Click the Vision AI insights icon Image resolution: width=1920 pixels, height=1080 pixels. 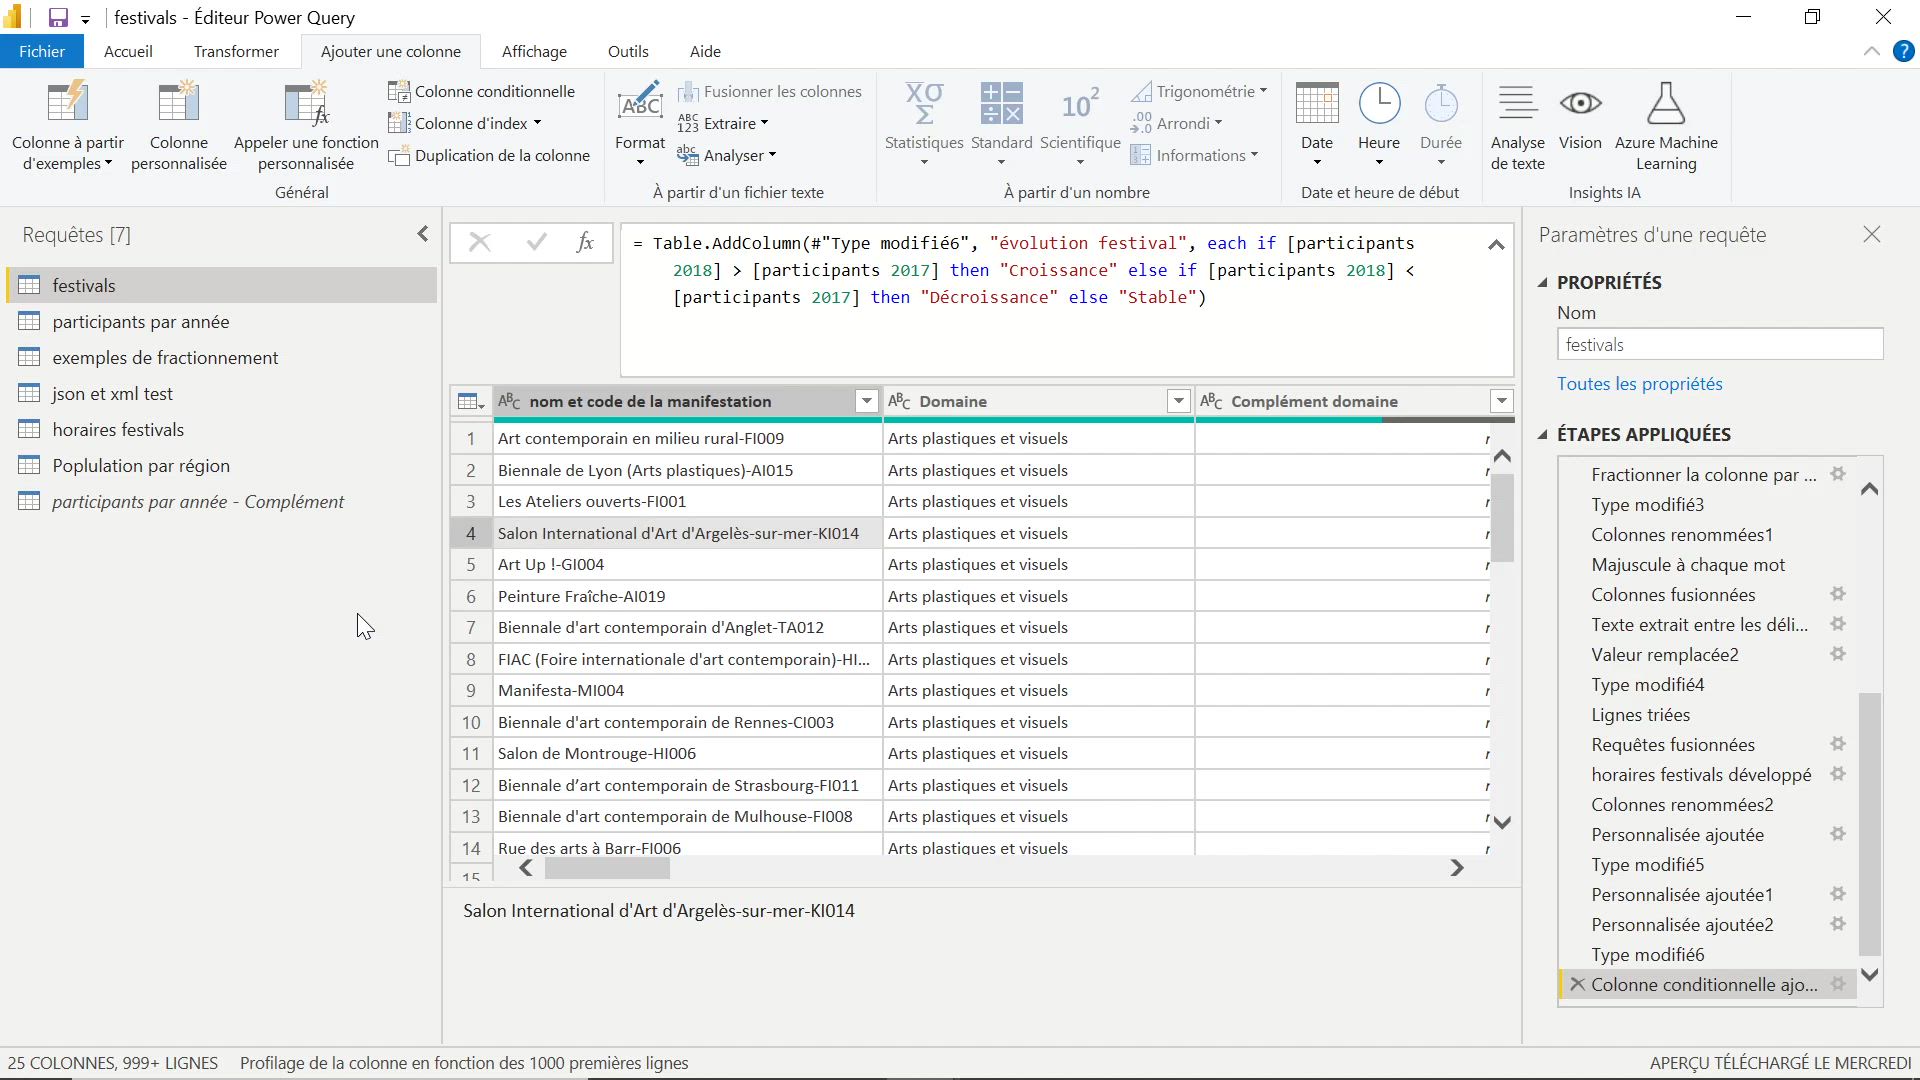1580,104
